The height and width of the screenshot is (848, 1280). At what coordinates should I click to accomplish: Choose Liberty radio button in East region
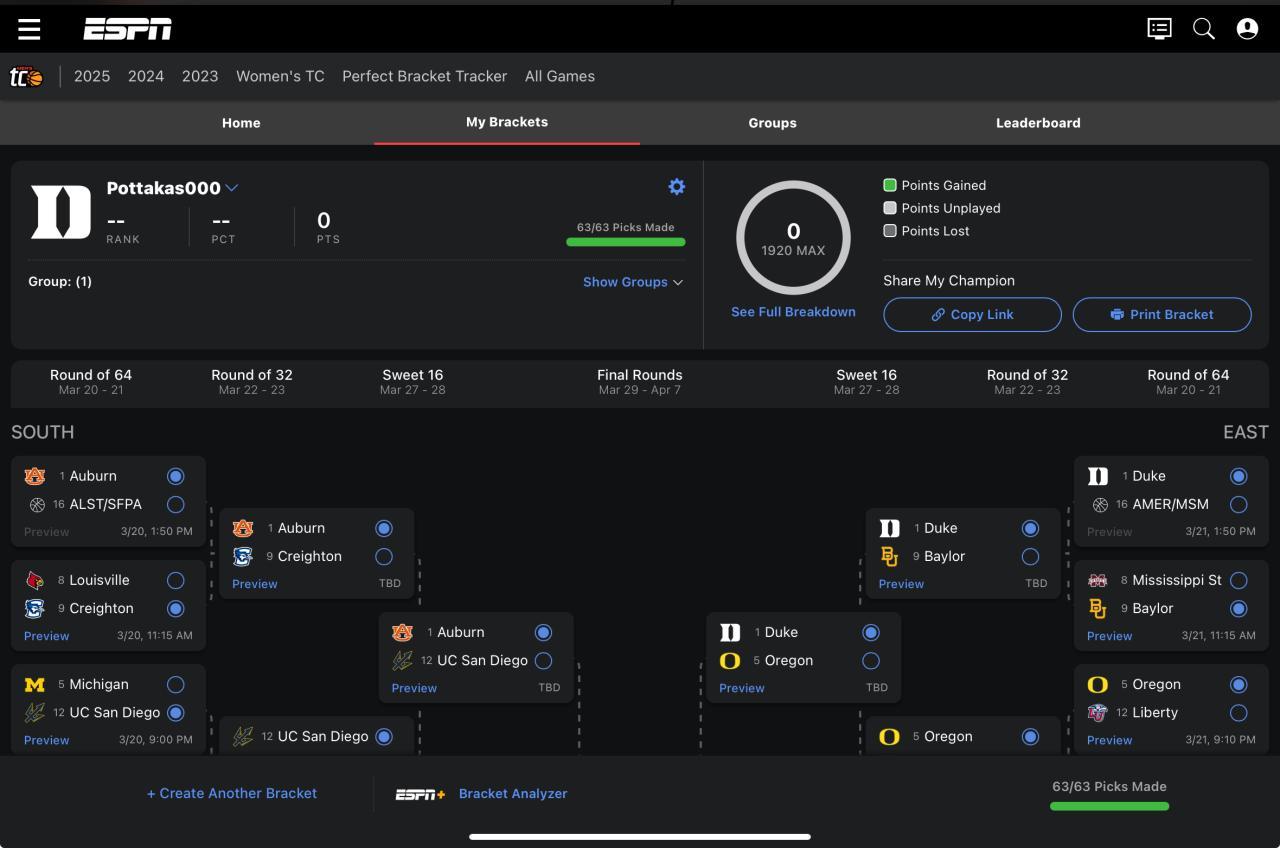1239,712
